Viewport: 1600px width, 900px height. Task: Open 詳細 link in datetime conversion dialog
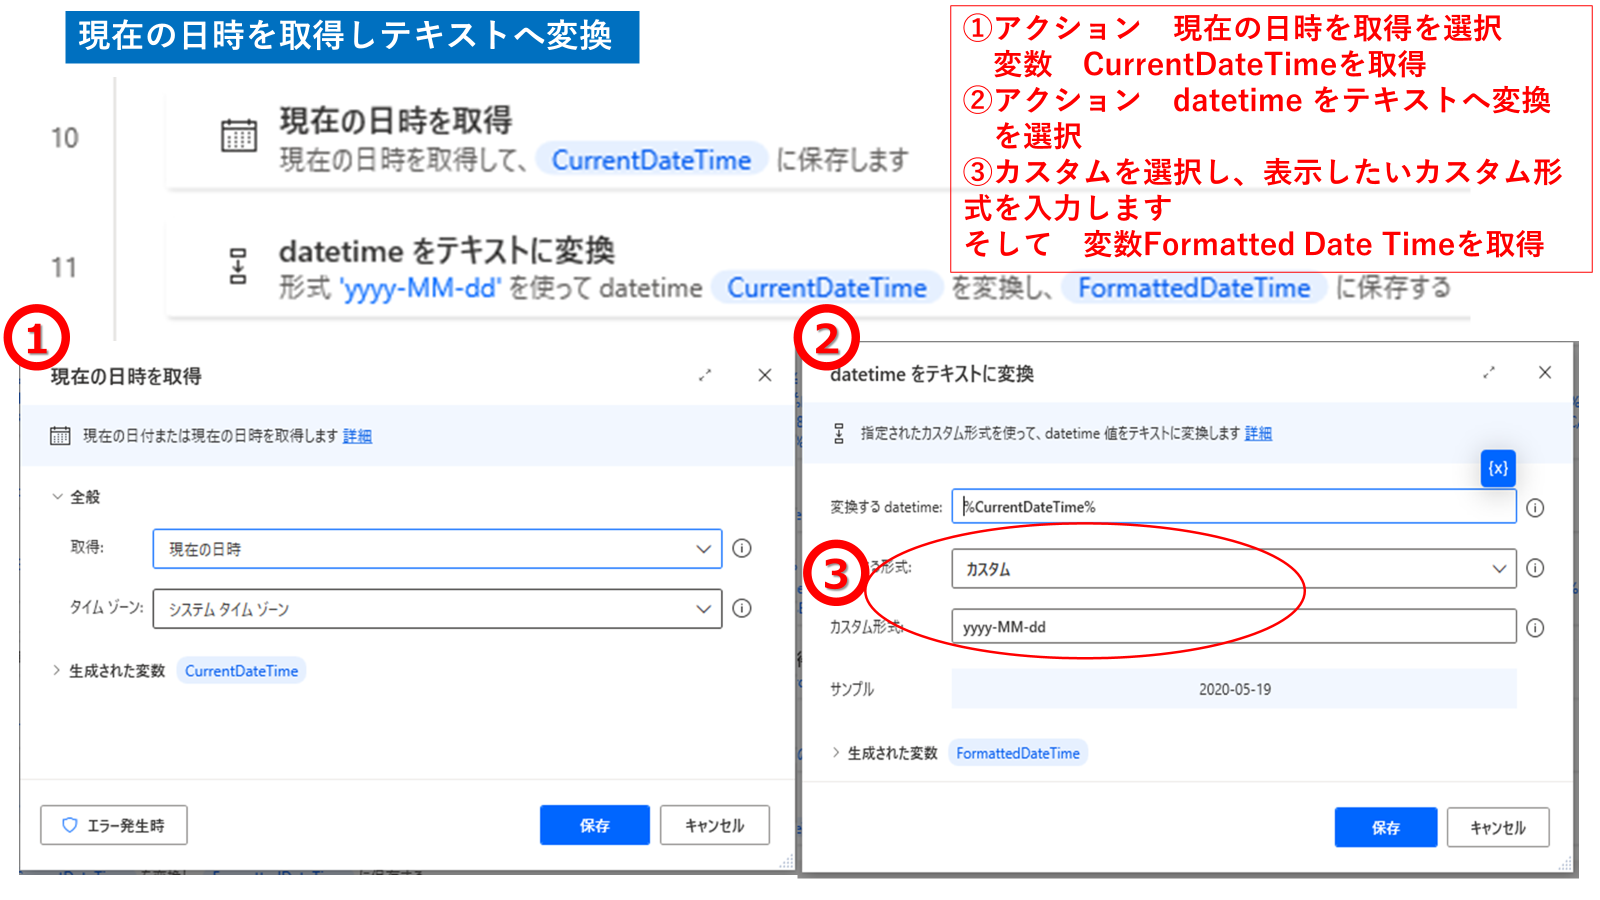(1258, 433)
